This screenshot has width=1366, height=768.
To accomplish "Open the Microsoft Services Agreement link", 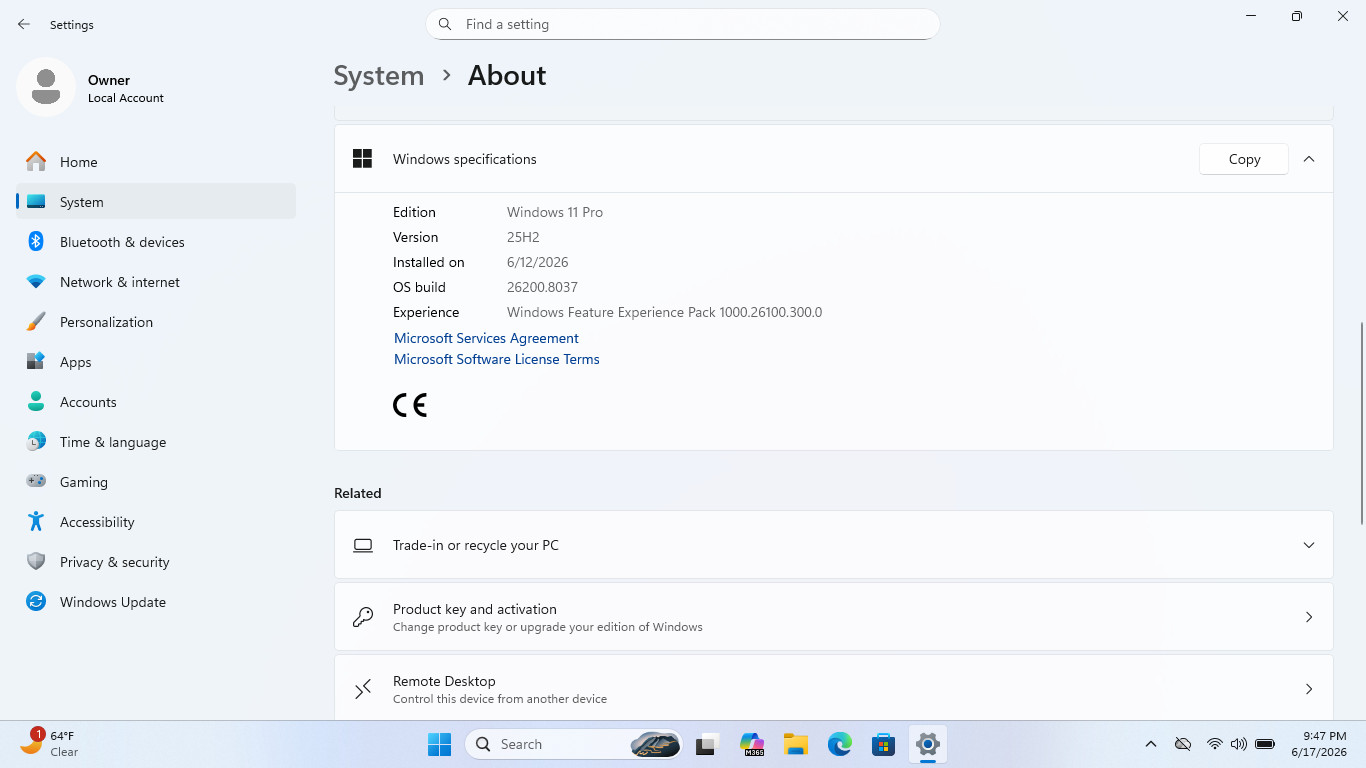I will click(x=486, y=338).
